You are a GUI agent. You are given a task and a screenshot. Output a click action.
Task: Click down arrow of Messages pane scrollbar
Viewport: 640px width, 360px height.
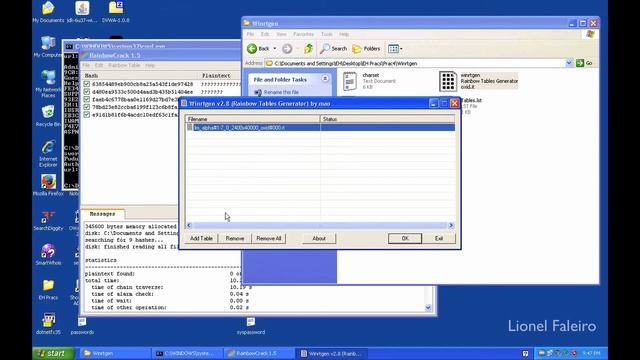tap(428, 308)
